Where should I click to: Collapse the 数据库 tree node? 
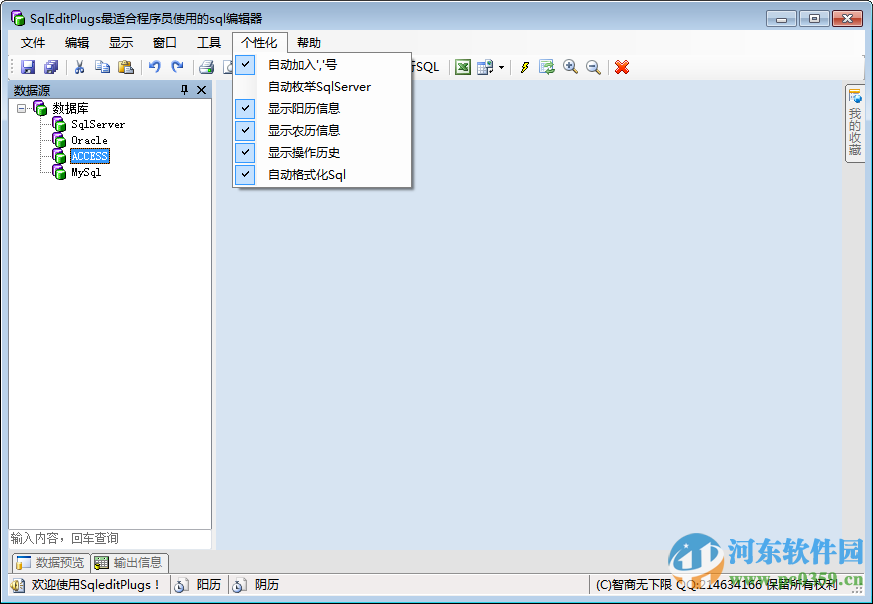tap(23, 107)
